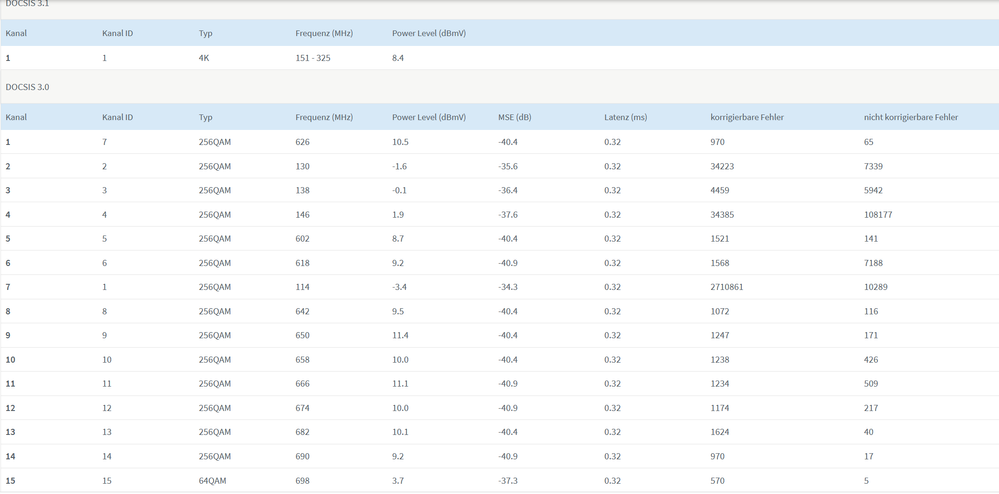
Task: Click the korrigierbare Fehler column header
Action: 746,117
